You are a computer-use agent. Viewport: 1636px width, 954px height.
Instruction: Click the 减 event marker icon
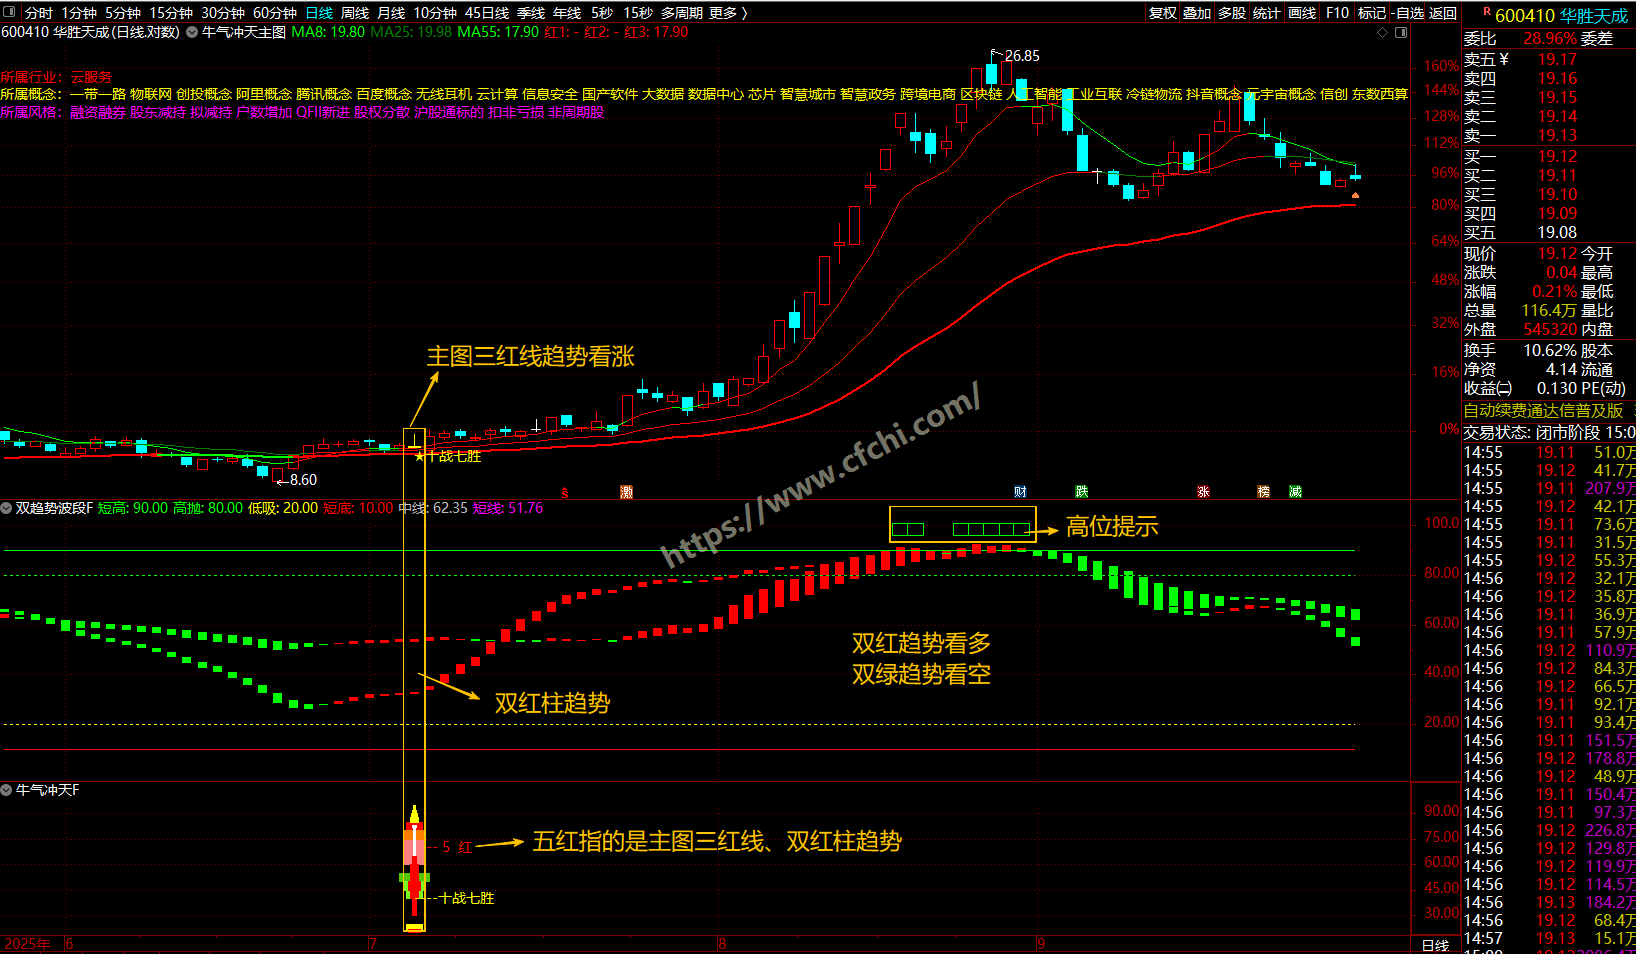[x=1296, y=492]
